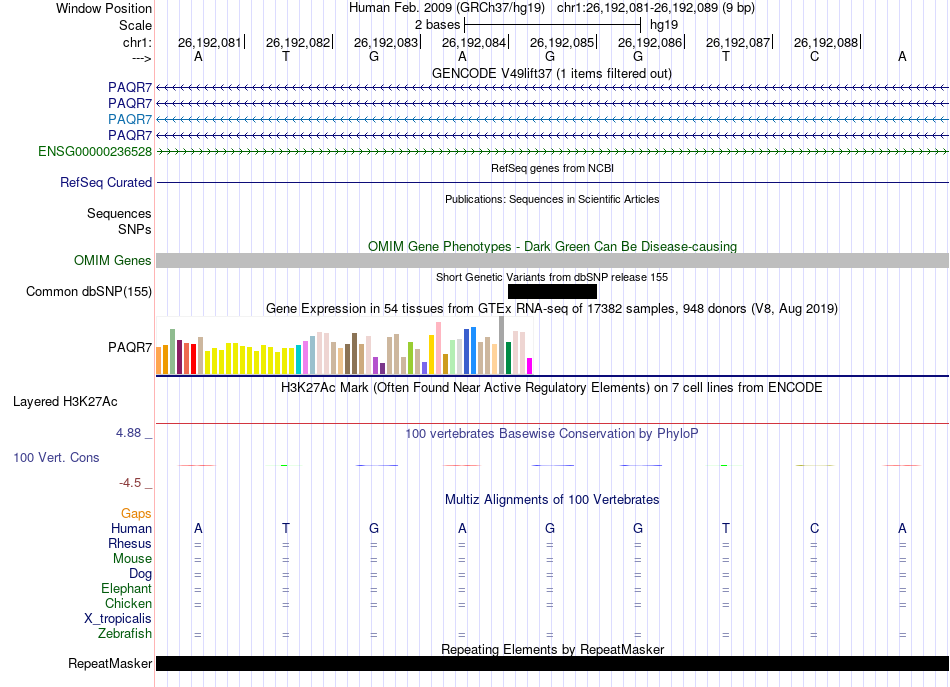Click the ENSG00000236528 gene label
Screen dimensions: 950x687
(95, 151)
